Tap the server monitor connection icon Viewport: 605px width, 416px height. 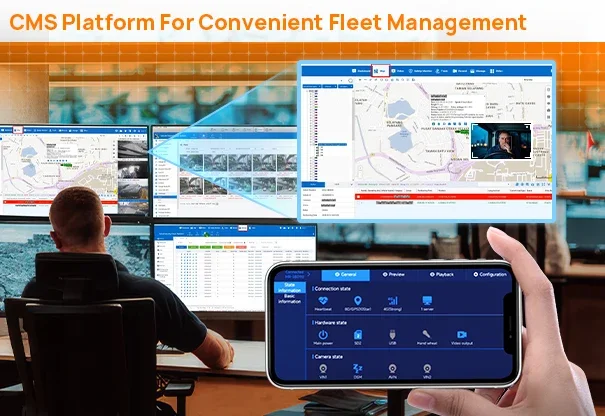click(x=427, y=301)
